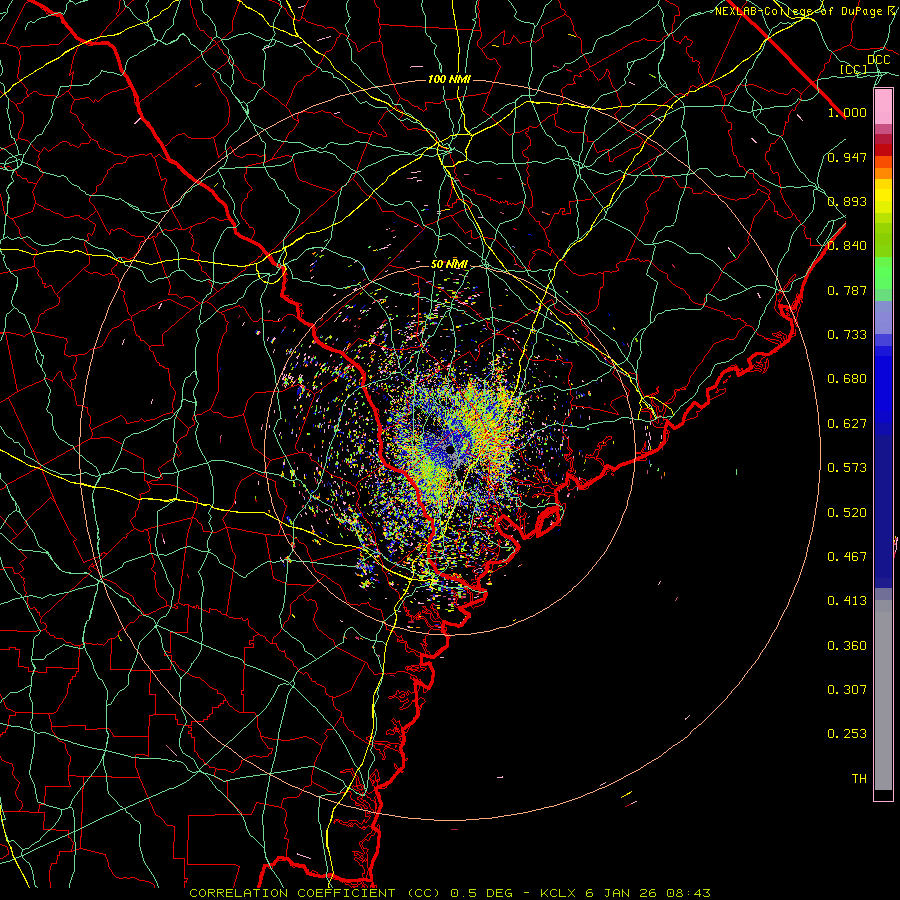Click the 0.733 scale value
Viewport: 900px width, 900px height.
[x=847, y=335]
